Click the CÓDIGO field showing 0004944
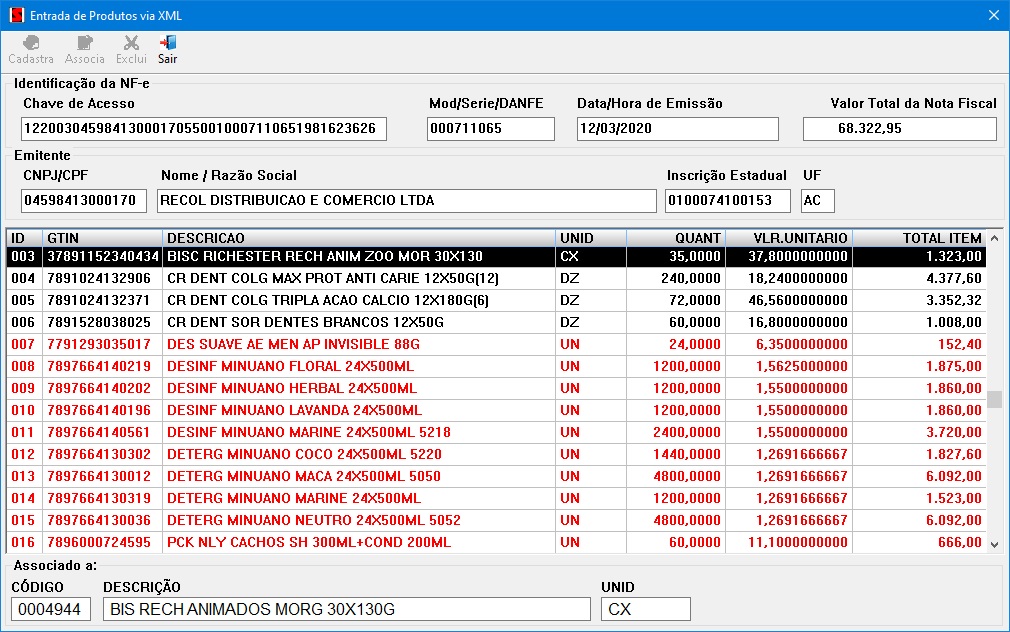The image size is (1010, 632). (51, 609)
